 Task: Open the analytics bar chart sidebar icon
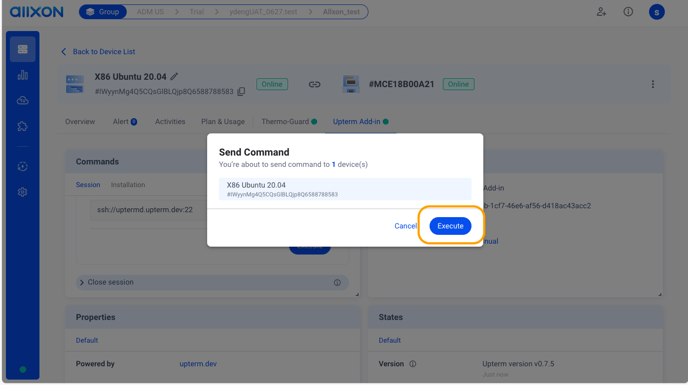click(23, 75)
